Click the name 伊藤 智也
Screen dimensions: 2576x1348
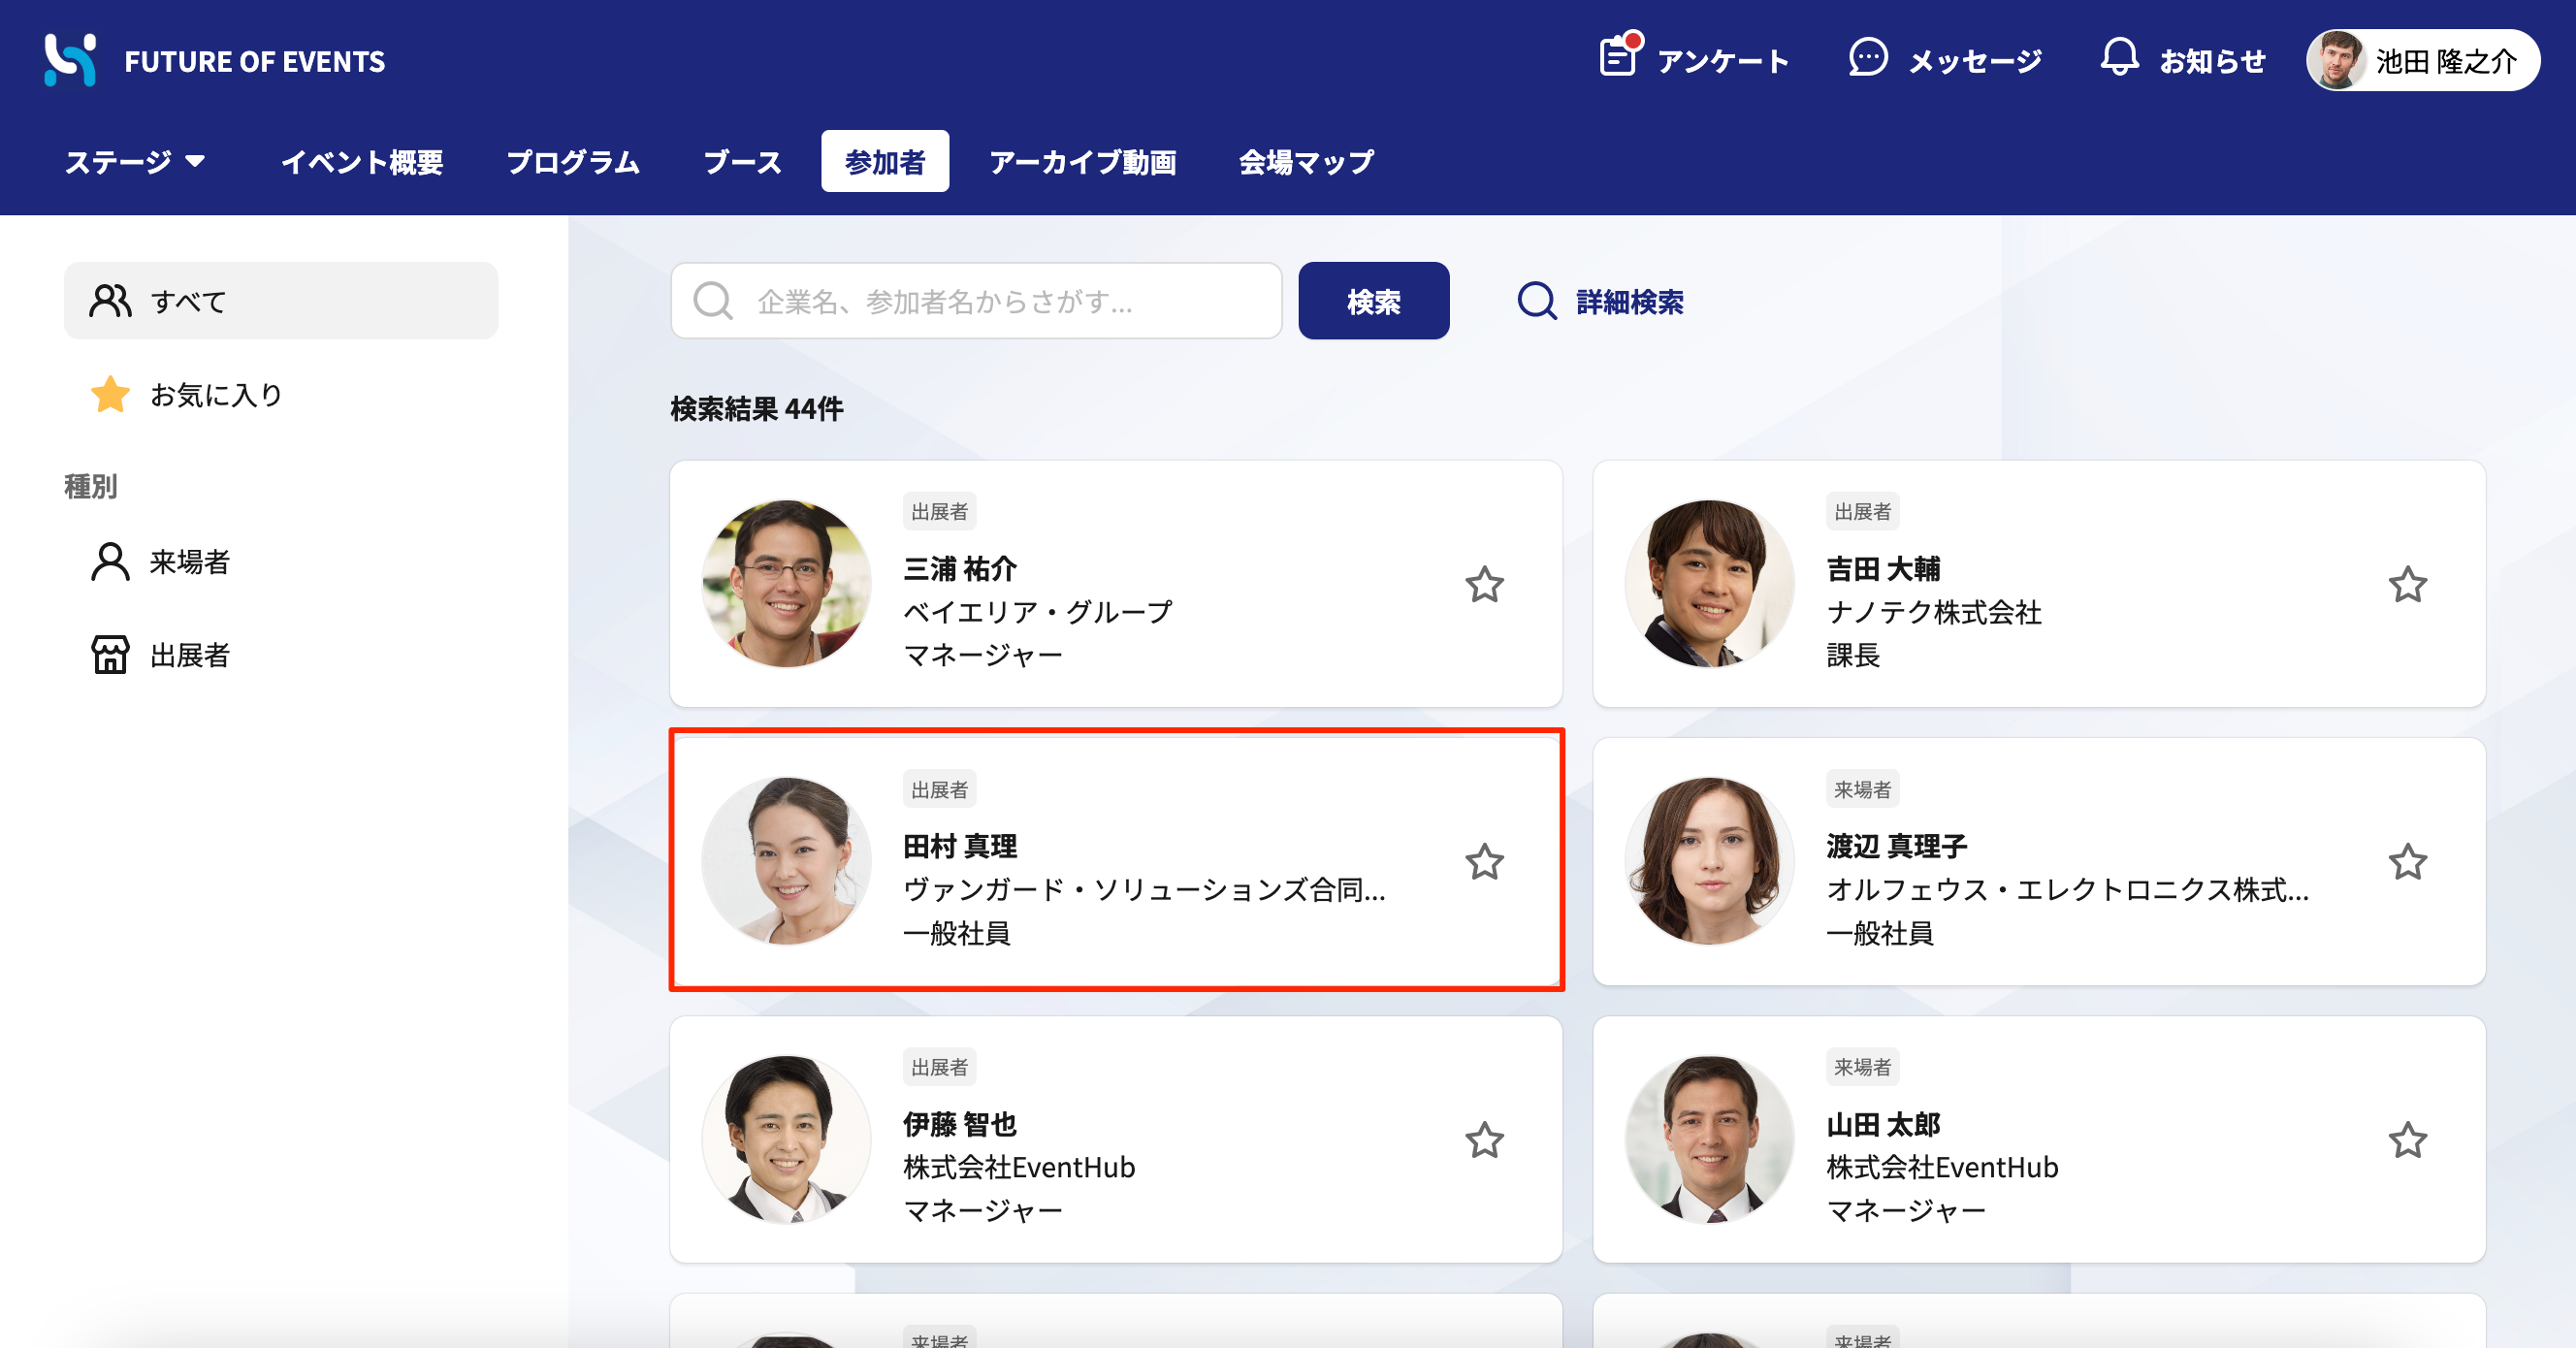[960, 1124]
